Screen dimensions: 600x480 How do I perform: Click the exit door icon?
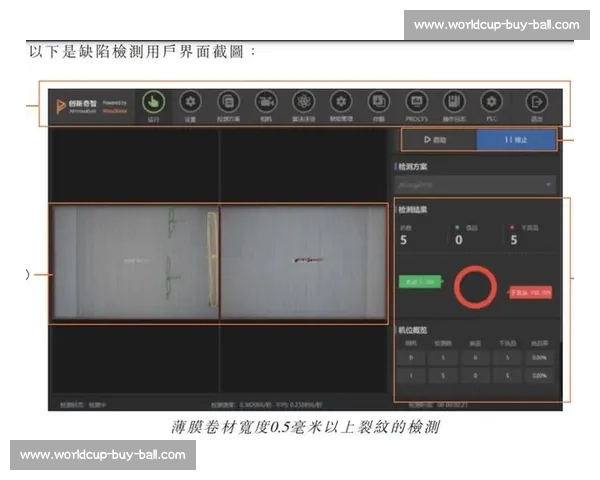click(x=537, y=102)
